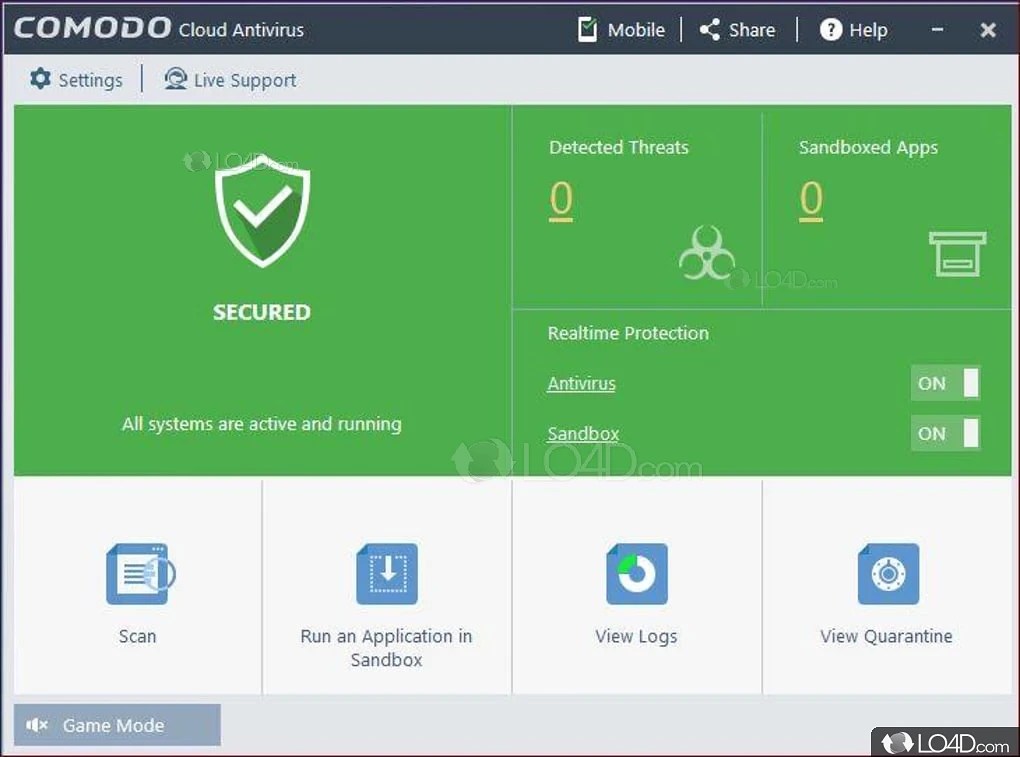Image resolution: width=1020 pixels, height=757 pixels.
Task: Minimize the Comodo window
Action: (937, 30)
